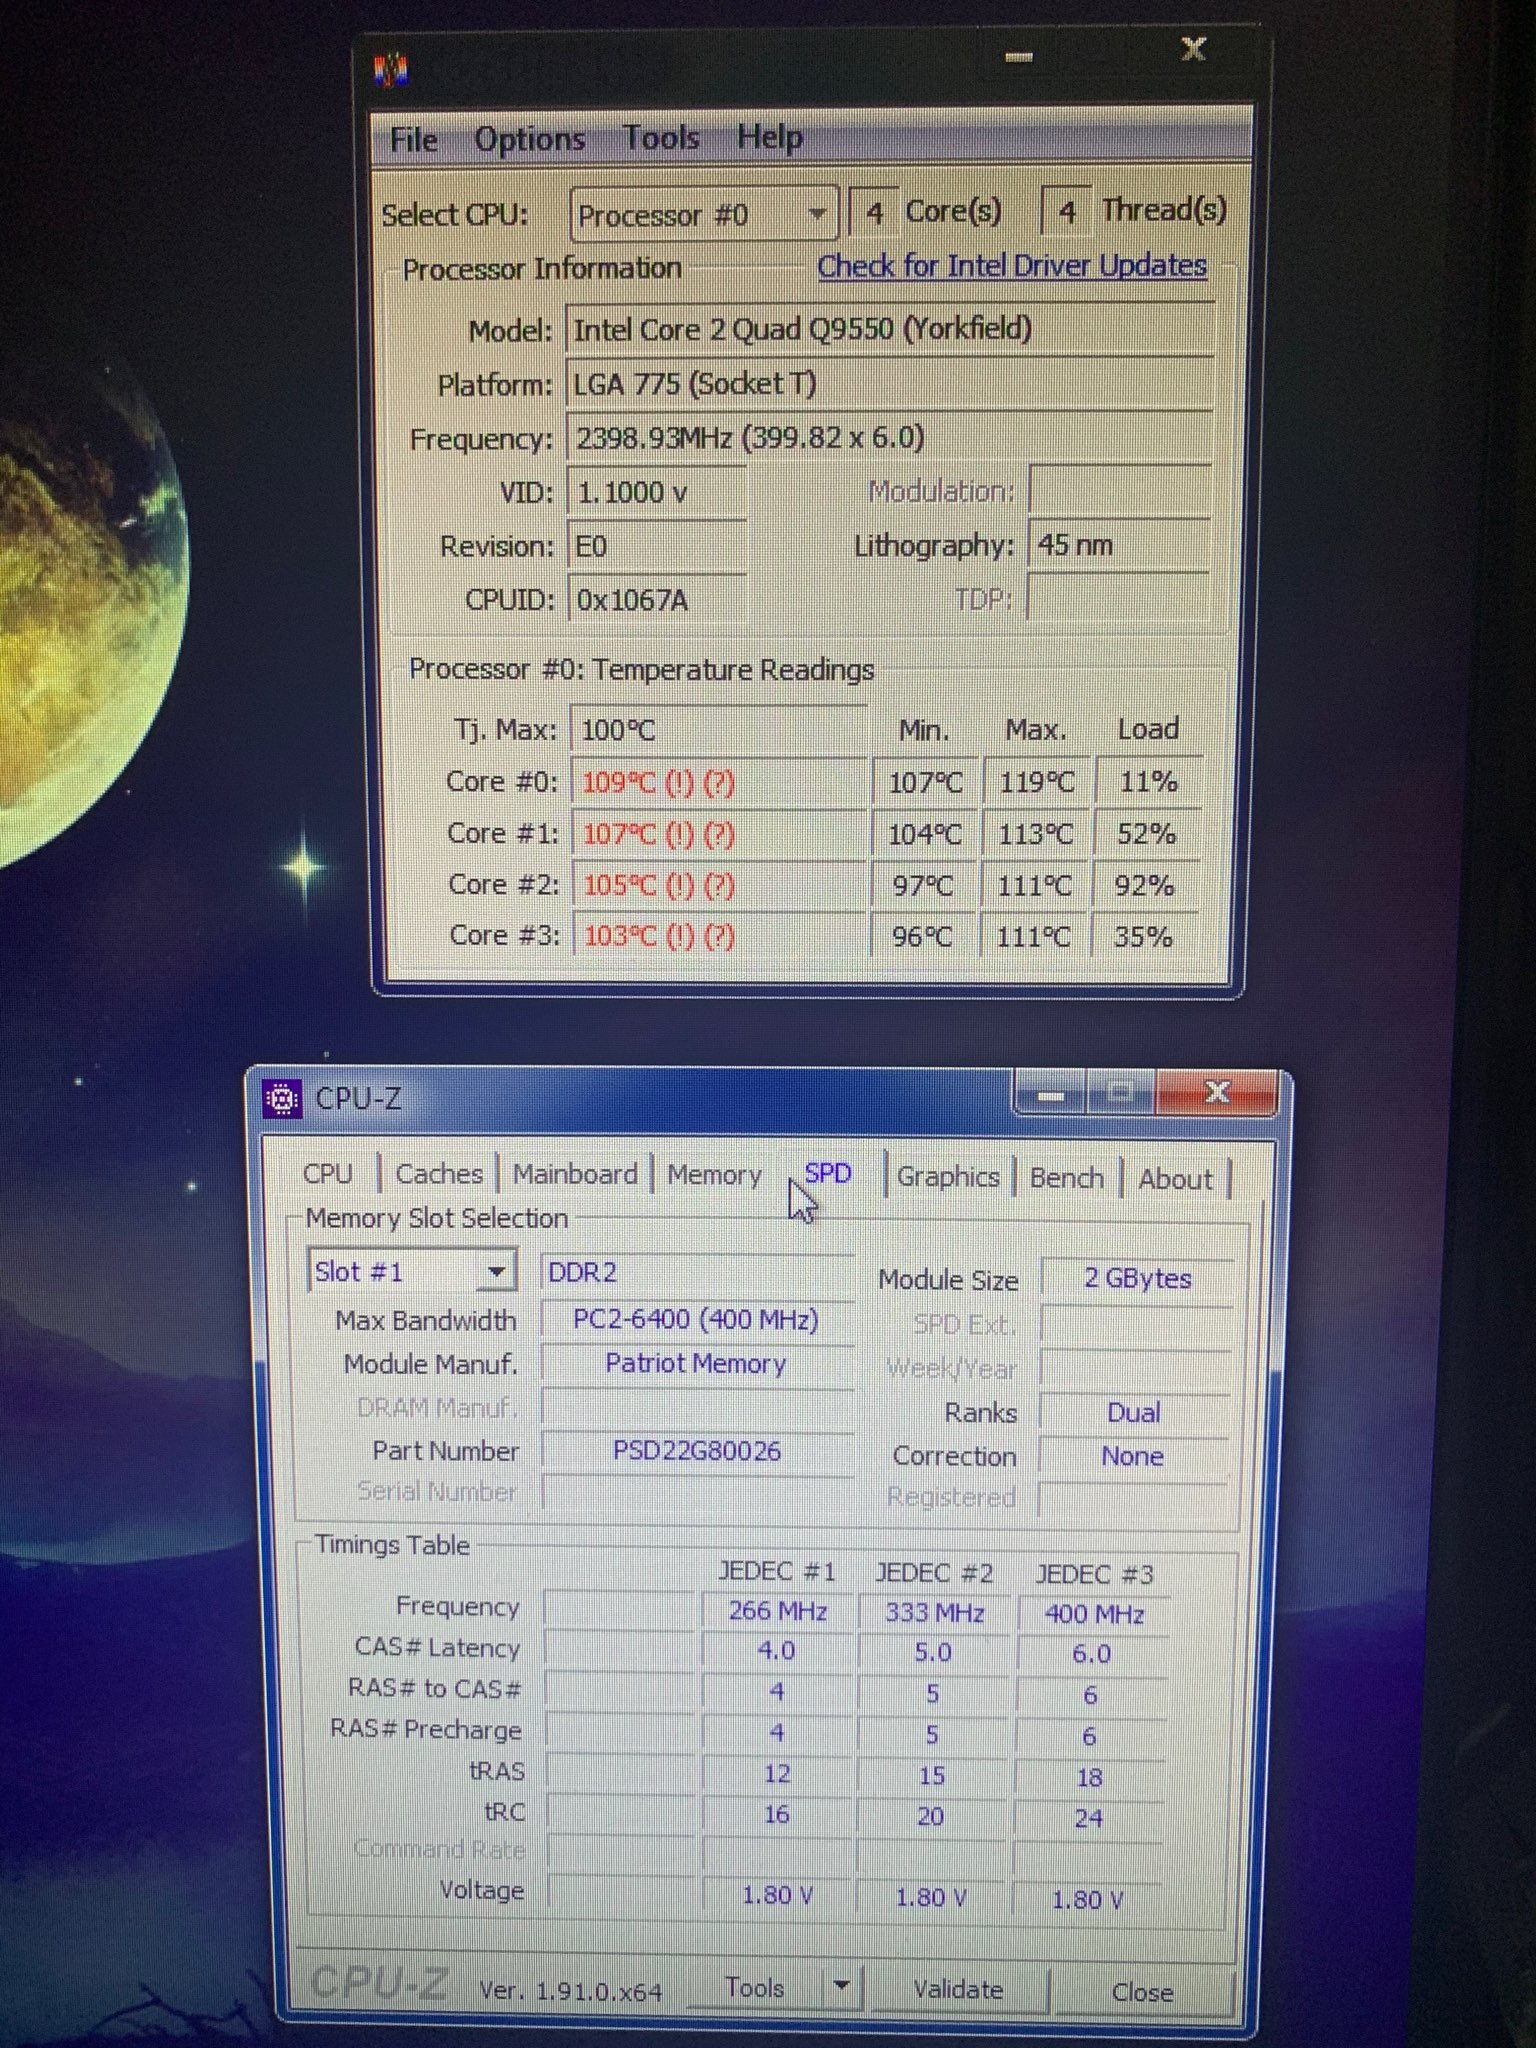
Task: Click the VID value 1.1000 v
Action: point(657,492)
